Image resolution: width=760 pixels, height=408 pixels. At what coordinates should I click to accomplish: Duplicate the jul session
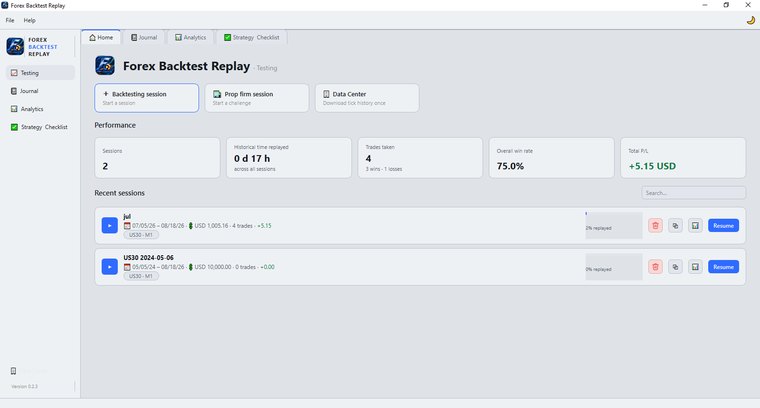click(675, 225)
